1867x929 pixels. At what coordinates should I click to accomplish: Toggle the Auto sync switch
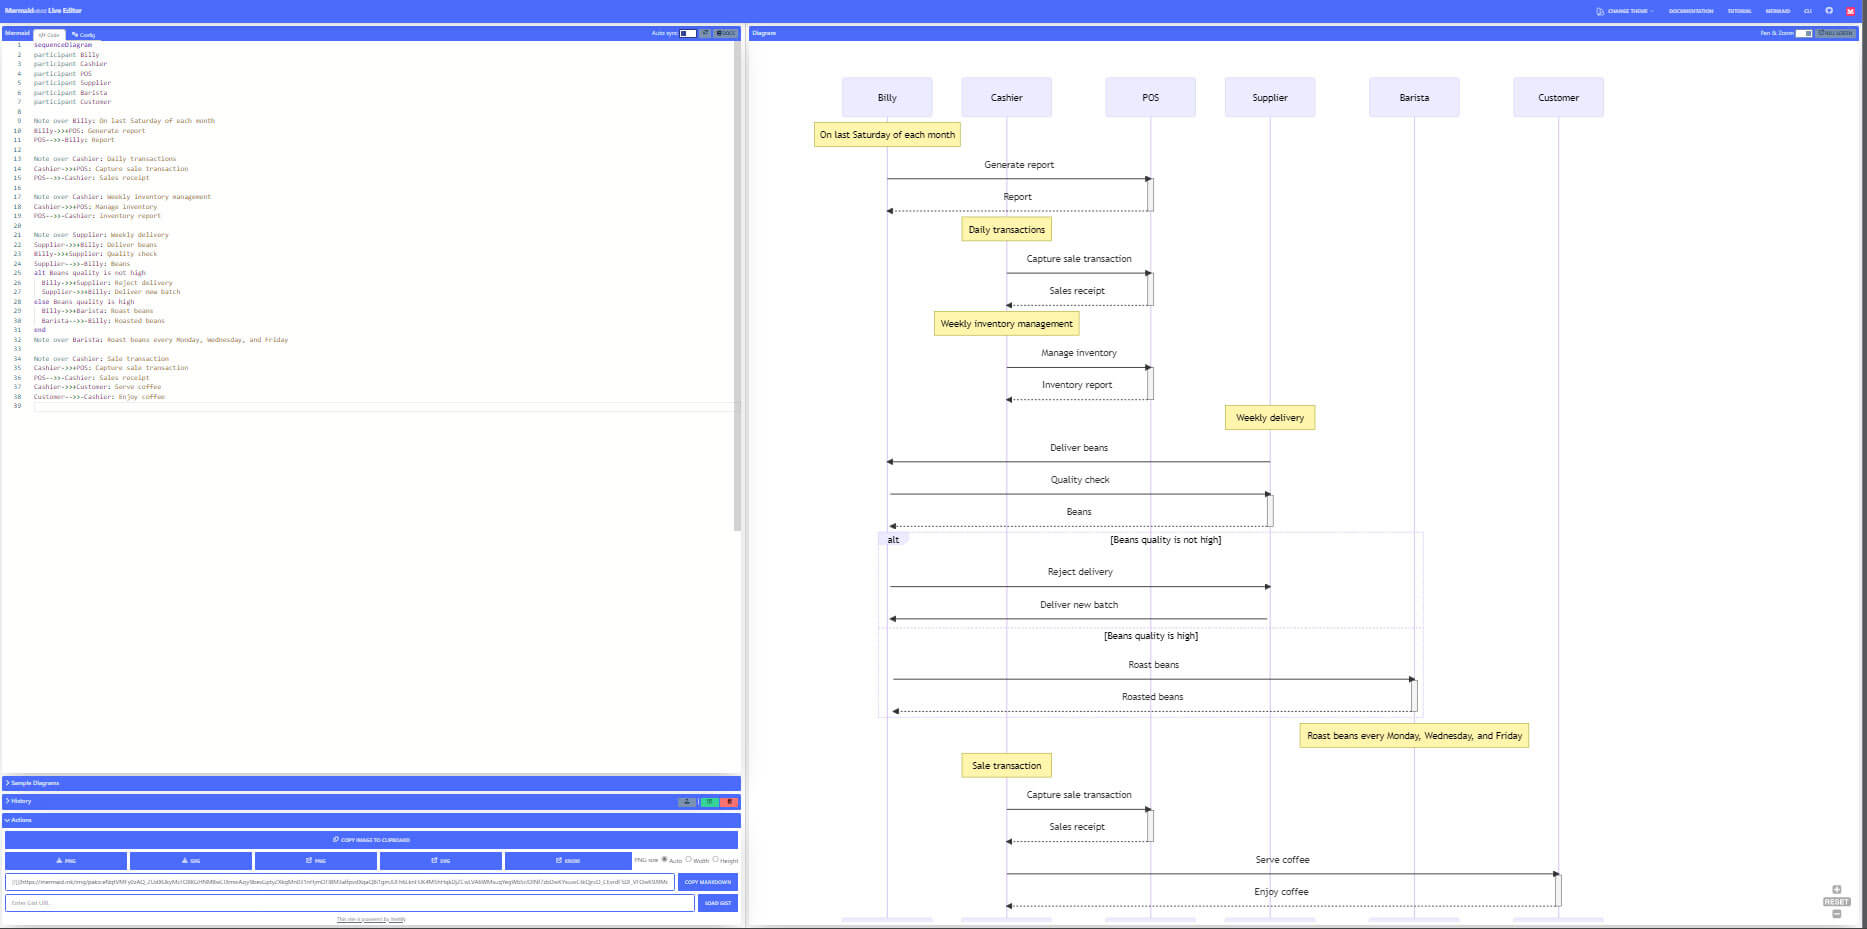(688, 33)
